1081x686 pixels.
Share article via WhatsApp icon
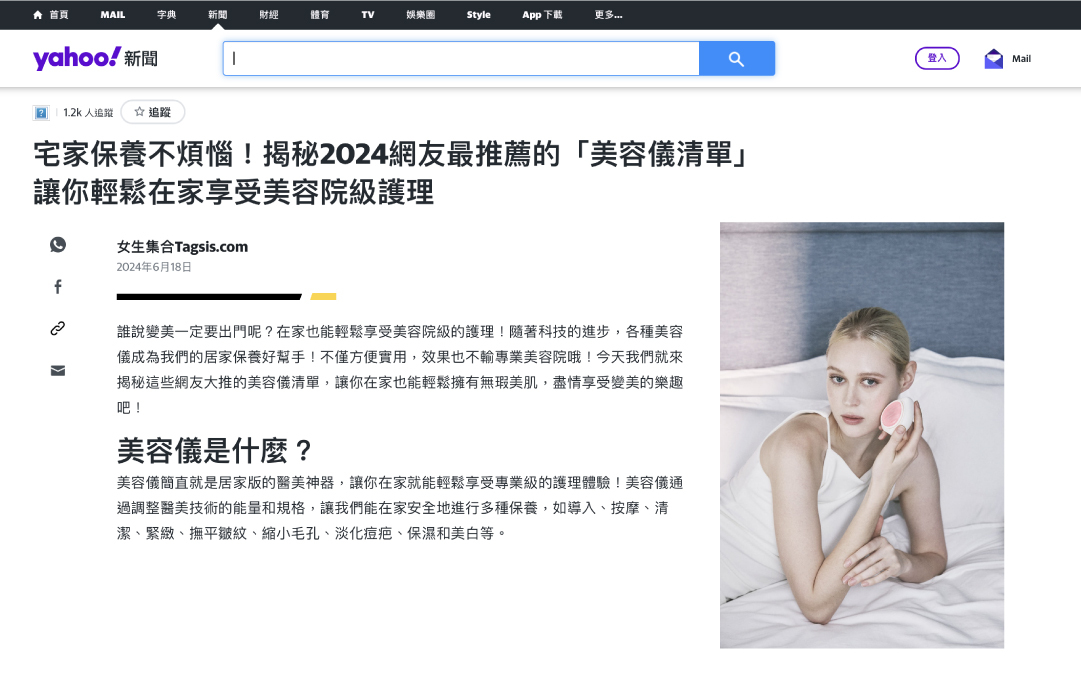58,245
